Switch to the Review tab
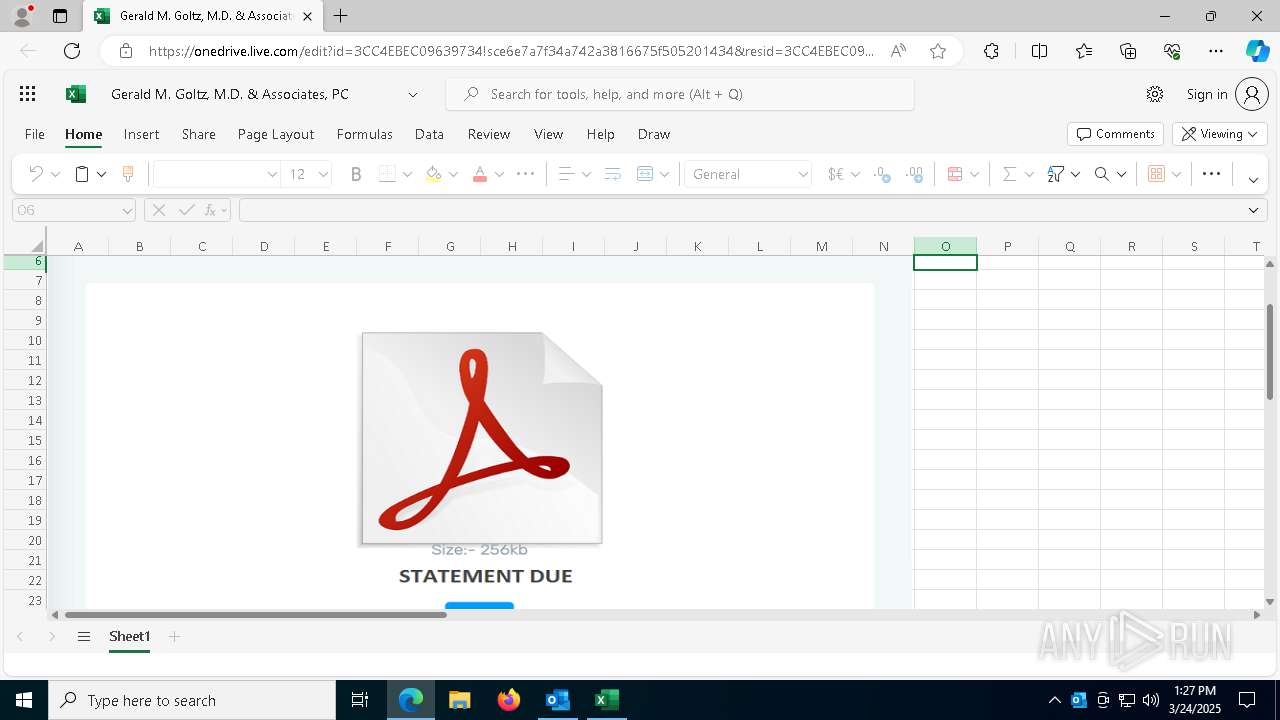1280x720 pixels. [x=489, y=134]
